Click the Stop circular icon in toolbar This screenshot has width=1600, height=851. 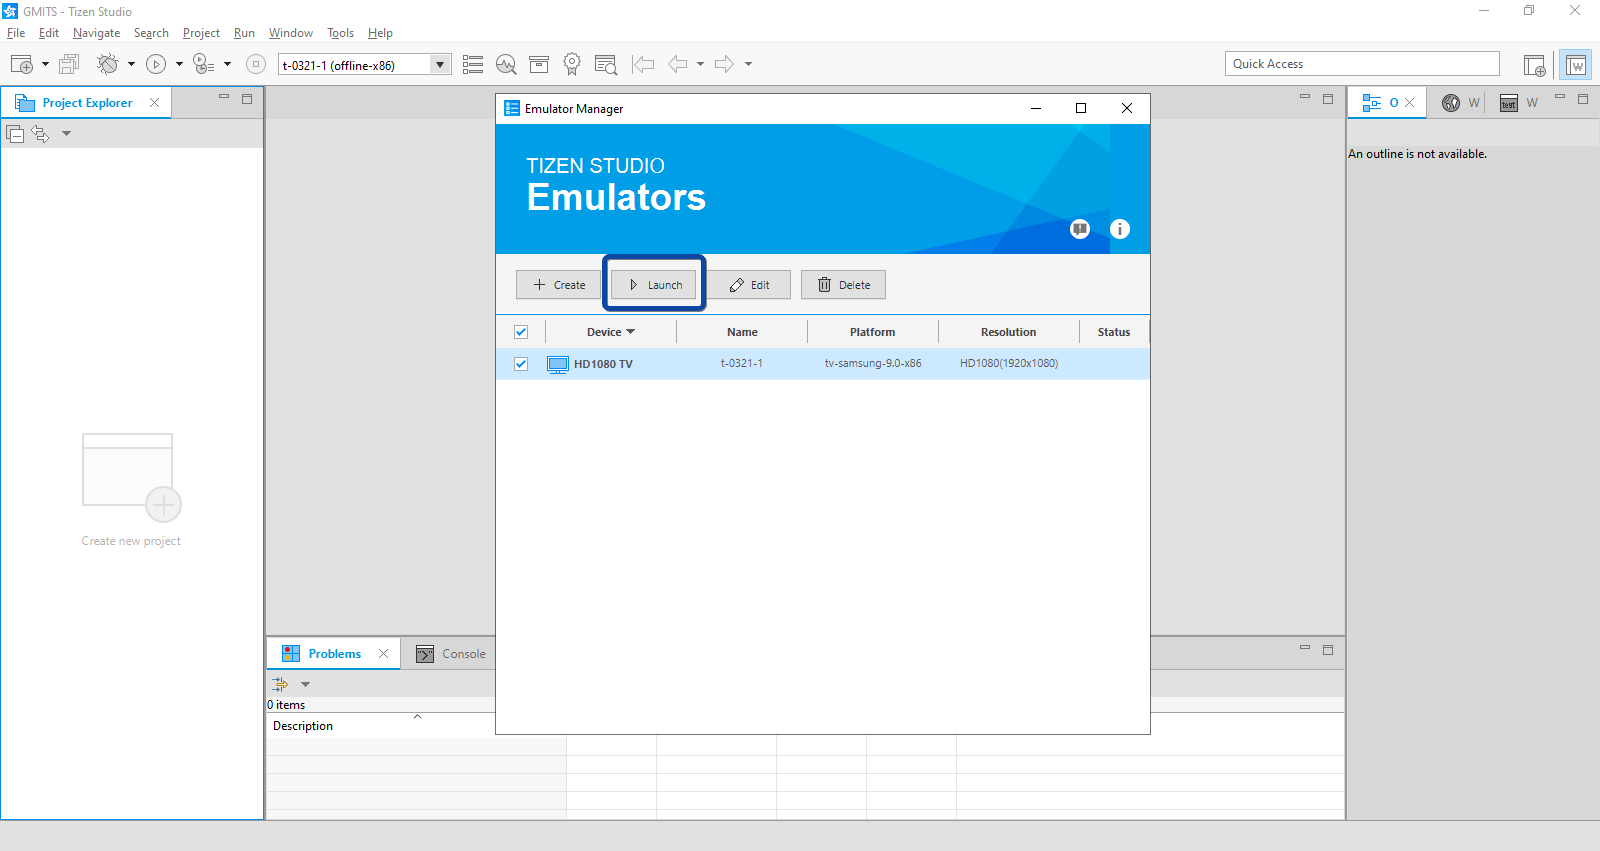pyautogui.click(x=256, y=64)
